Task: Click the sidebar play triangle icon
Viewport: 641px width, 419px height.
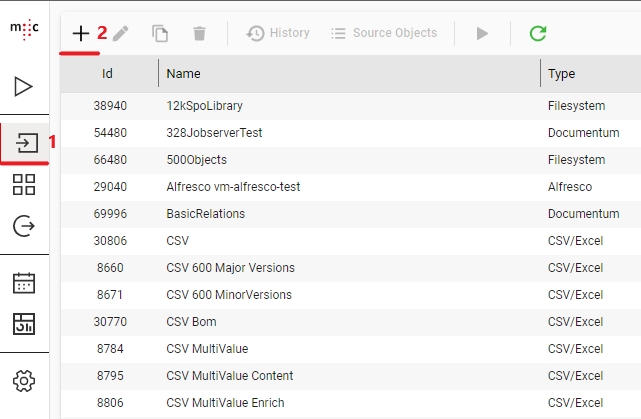Action: click(24, 87)
